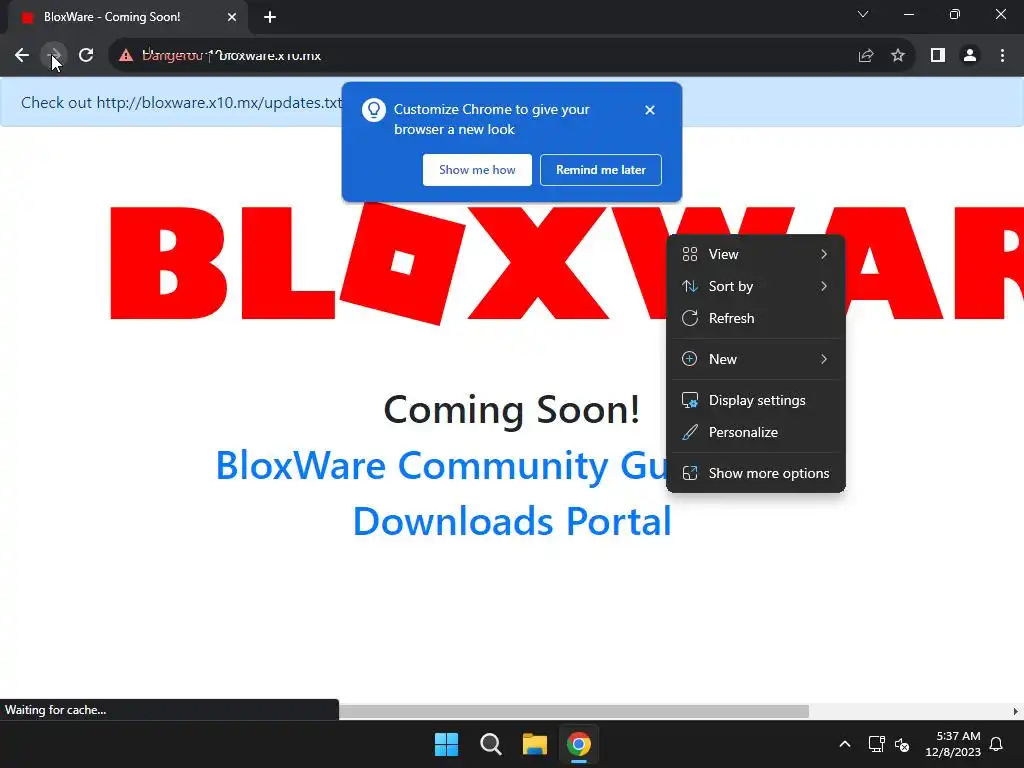
Task: Open the notifications bell icon
Action: [997, 744]
